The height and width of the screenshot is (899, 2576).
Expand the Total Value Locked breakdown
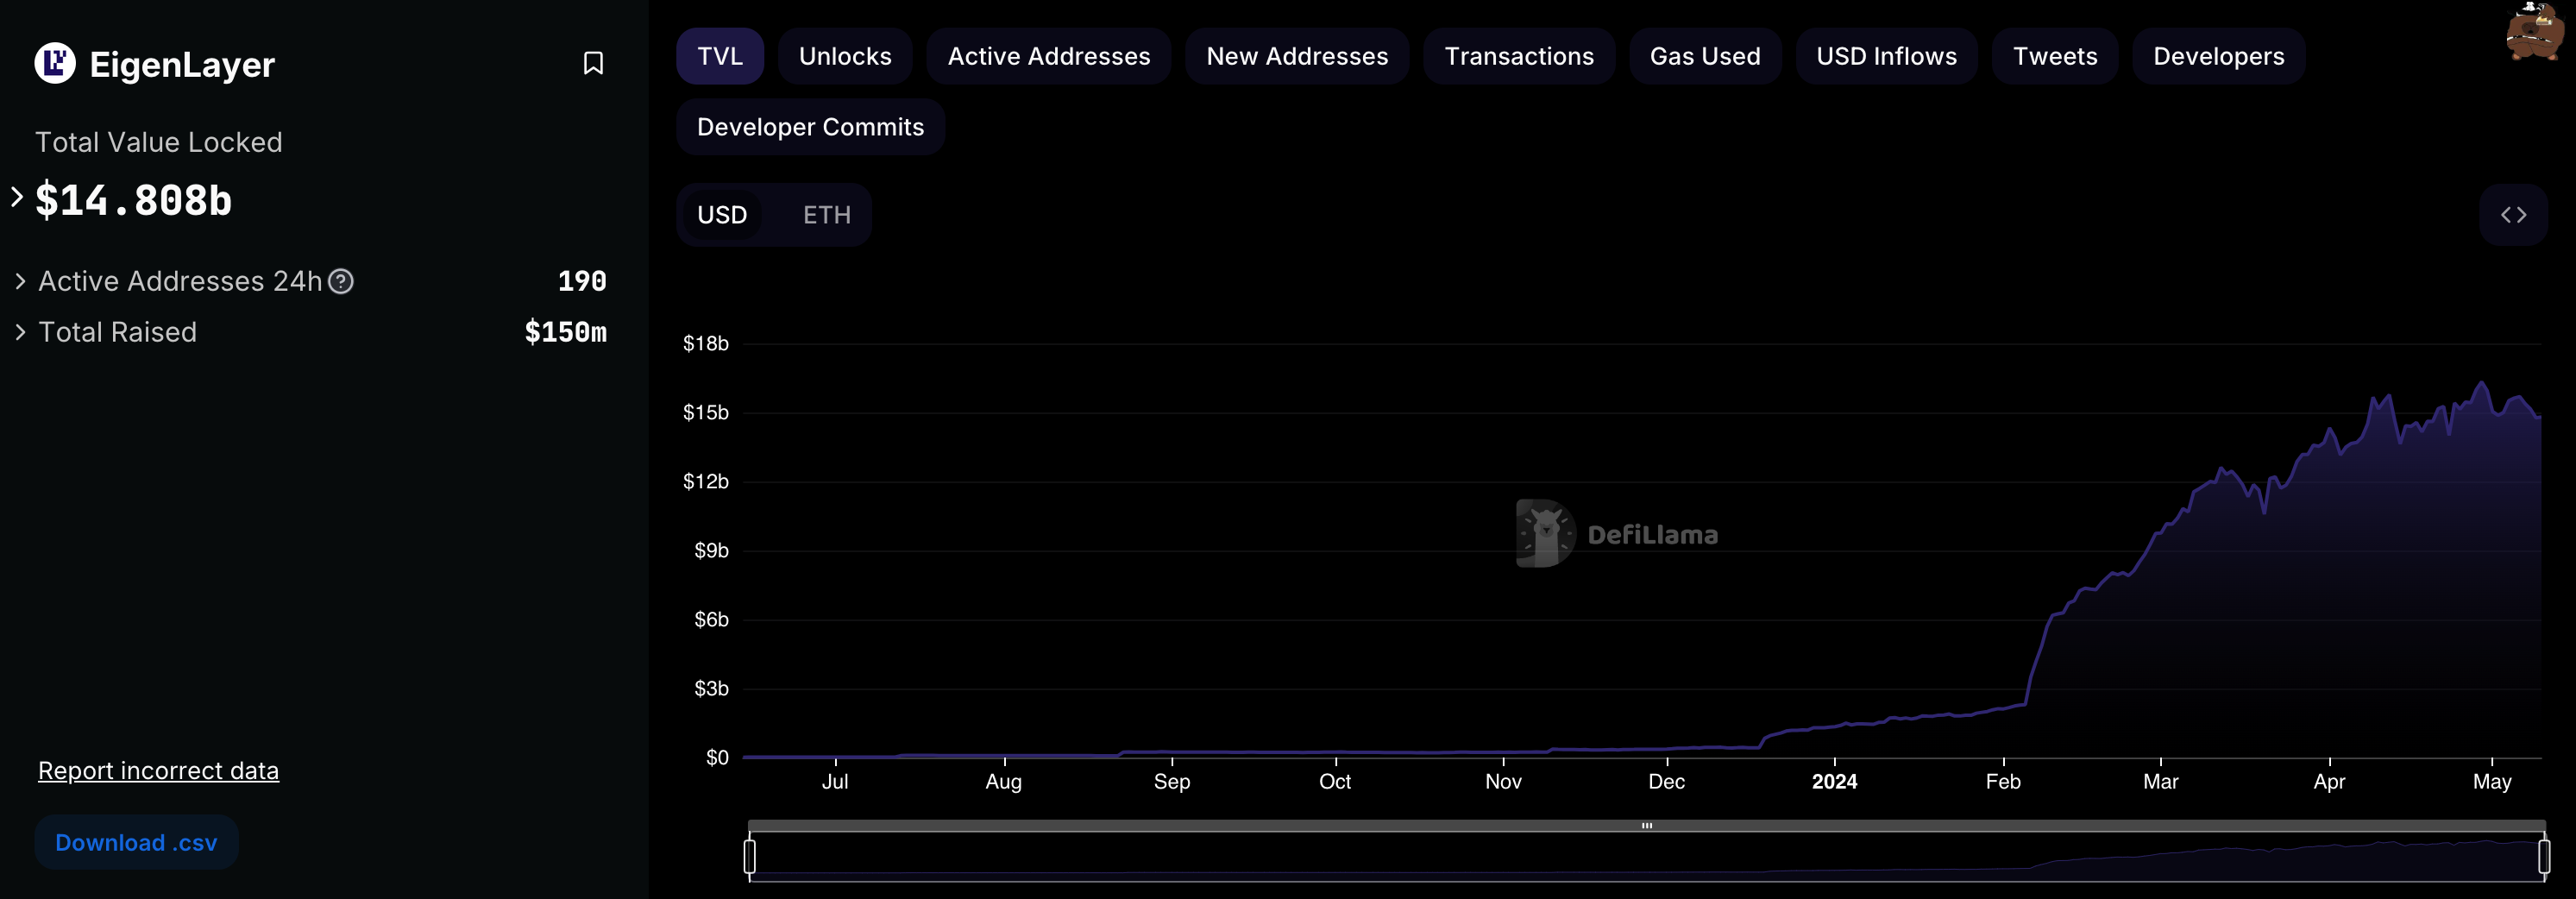pos(17,197)
